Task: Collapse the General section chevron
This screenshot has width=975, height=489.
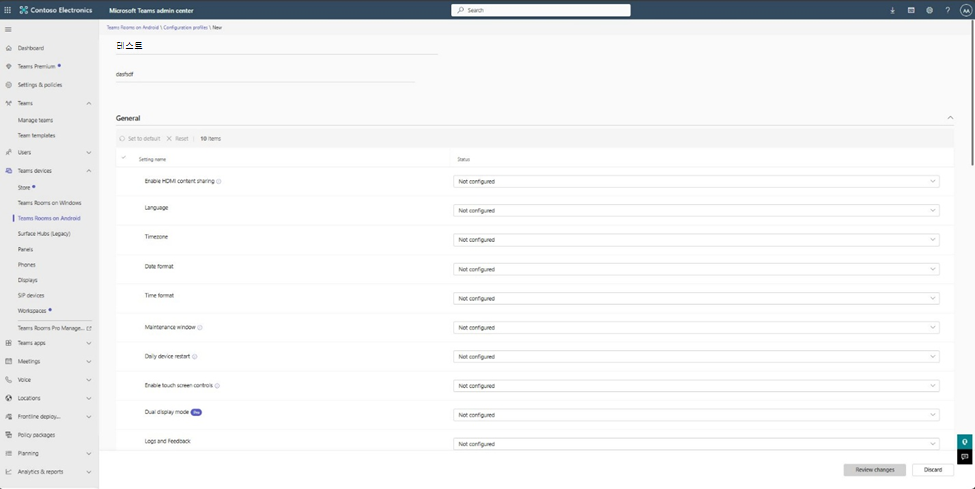Action: click(950, 118)
